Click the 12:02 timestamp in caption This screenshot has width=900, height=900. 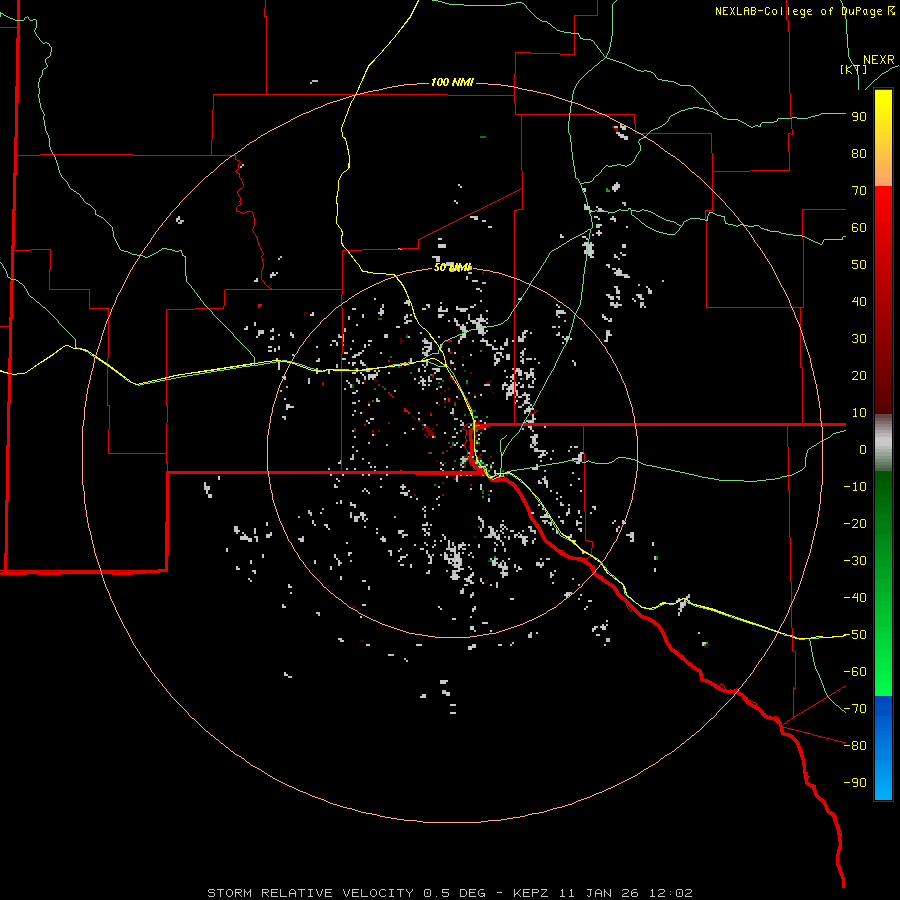pyautogui.click(x=670, y=893)
